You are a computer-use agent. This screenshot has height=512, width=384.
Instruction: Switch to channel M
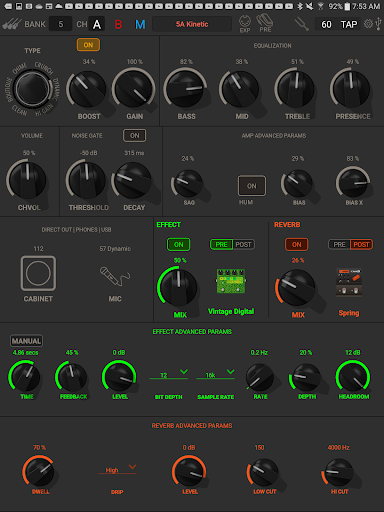[x=140, y=24]
